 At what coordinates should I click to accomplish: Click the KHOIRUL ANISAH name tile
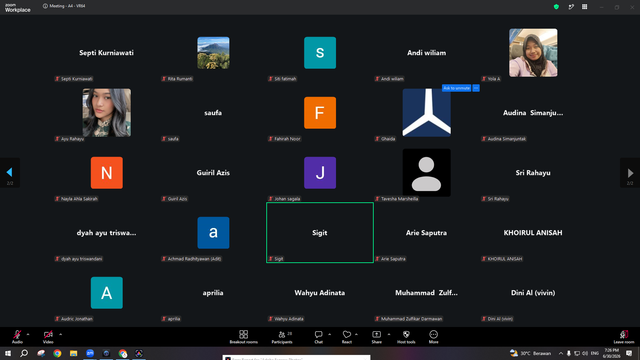[x=533, y=233]
